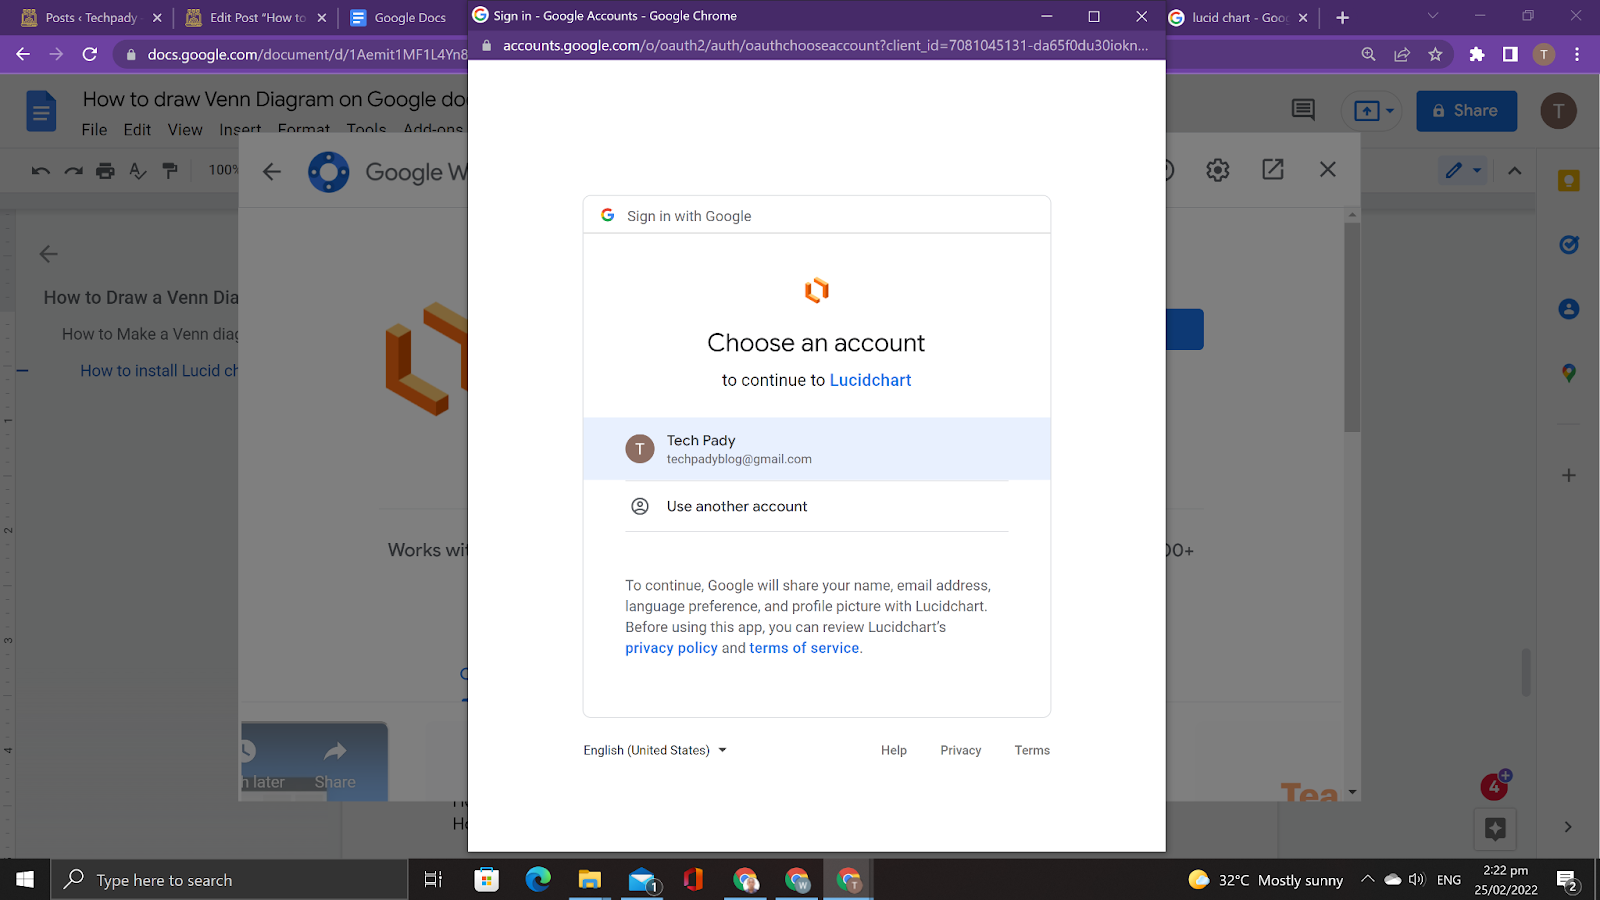This screenshot has height=900, width=1600.
Task: Open File Explorer from the taskbar
Action: (590, 880)
